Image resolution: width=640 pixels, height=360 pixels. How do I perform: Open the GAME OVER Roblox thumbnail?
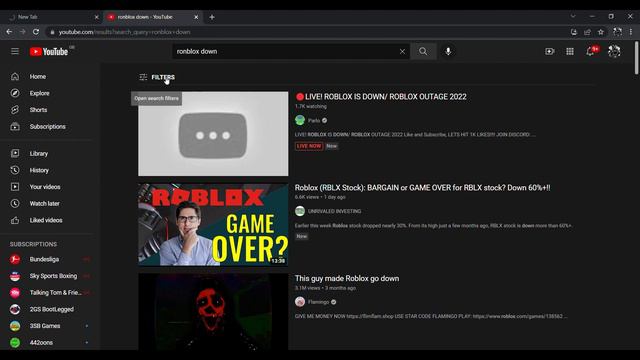[213, 224]
